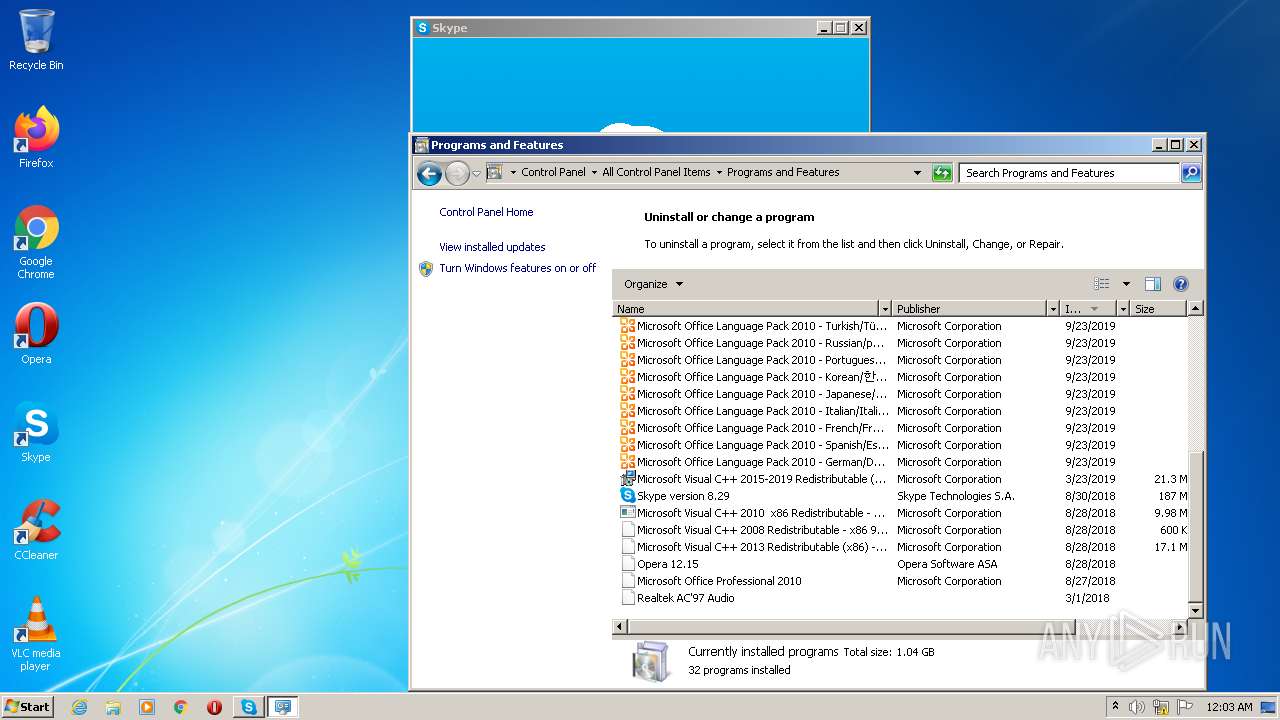The height and width of the screenshot is (720, 1280).
Task: Click volume speaker icon in system tray
Action: pos(1137,707)
